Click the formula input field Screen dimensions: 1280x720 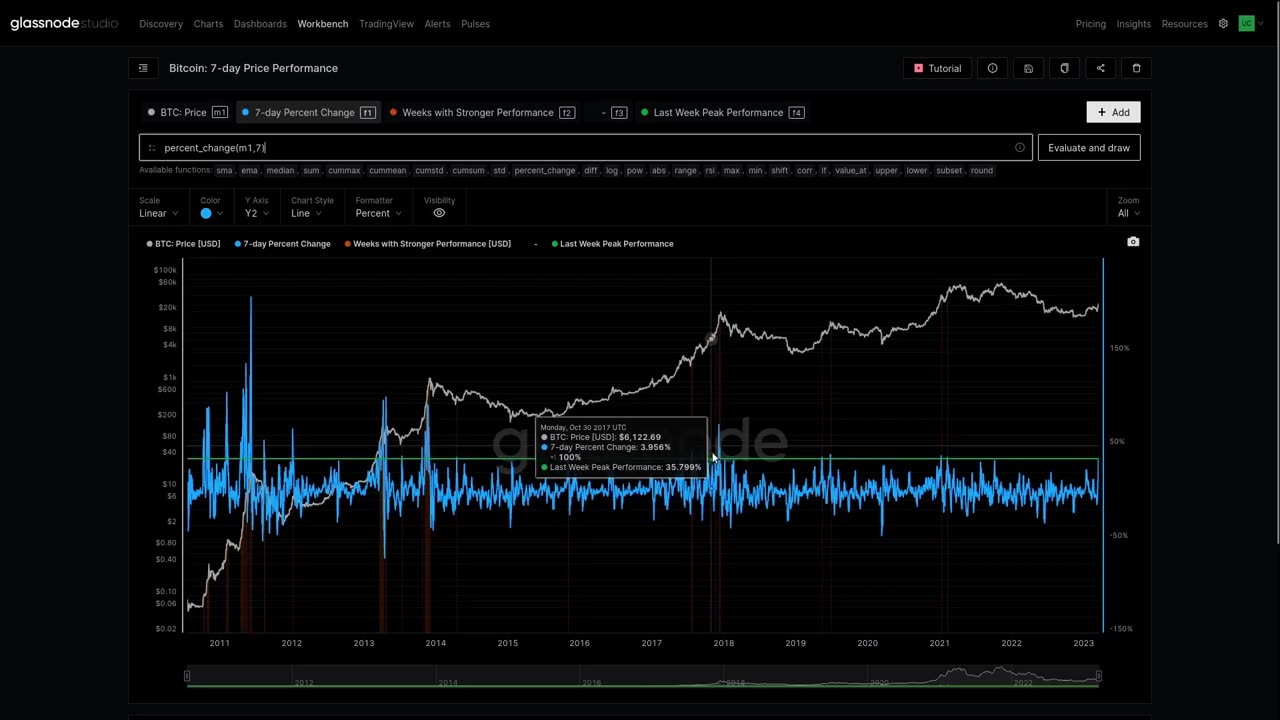pos(585,148)
